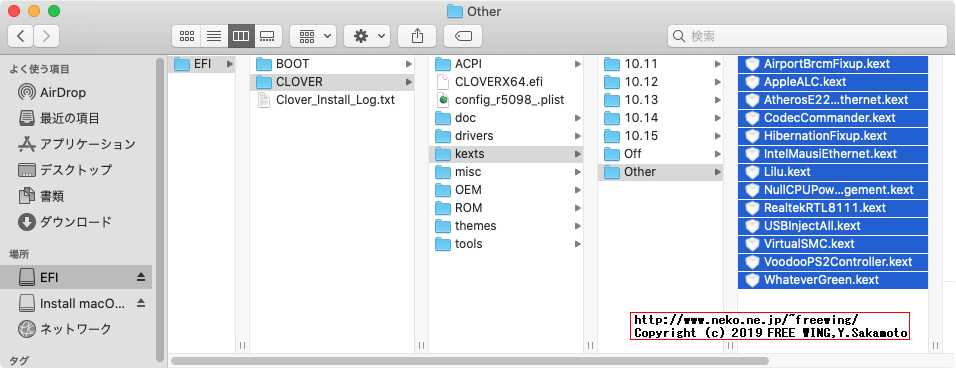Select CLOVERX64.efi file
Screen dimensions: 956x368
pos(506,82)
